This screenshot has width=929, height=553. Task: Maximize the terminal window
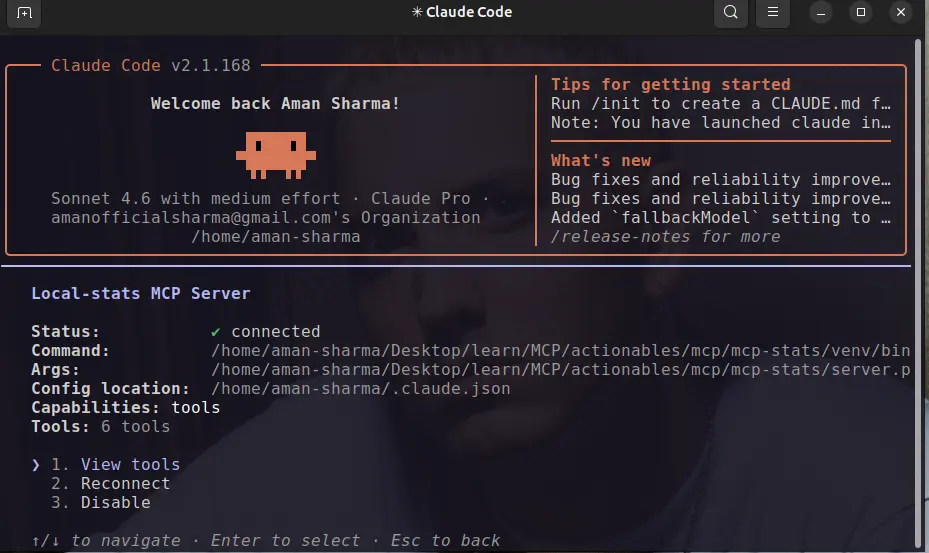861,12
